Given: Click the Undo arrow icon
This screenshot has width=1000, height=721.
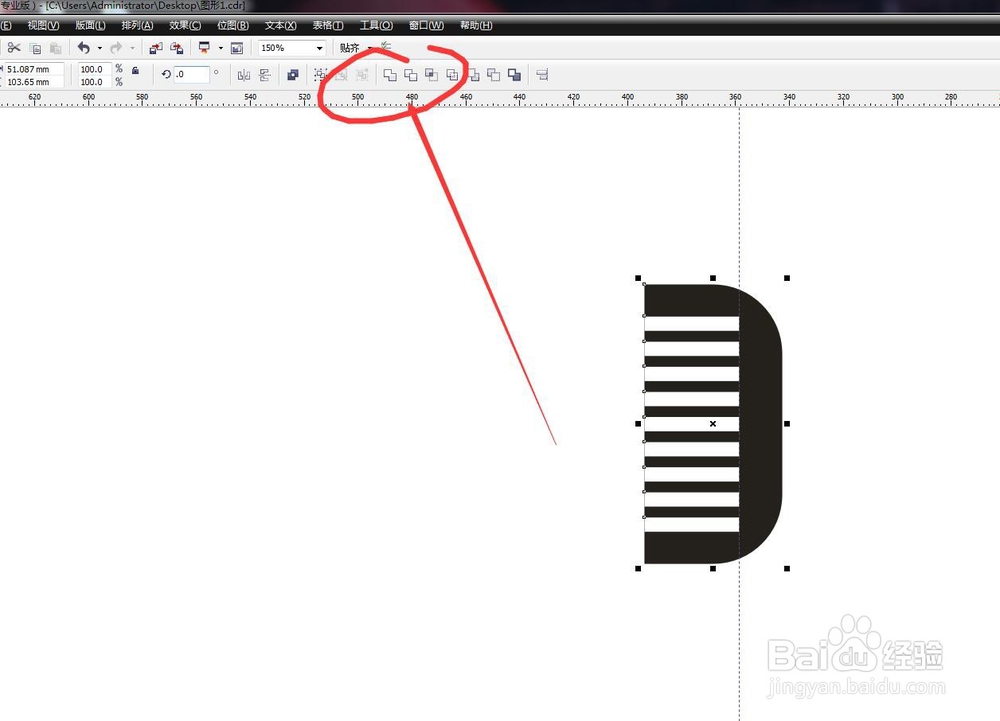Looking at the screenshot, I should tap(84, 48).
